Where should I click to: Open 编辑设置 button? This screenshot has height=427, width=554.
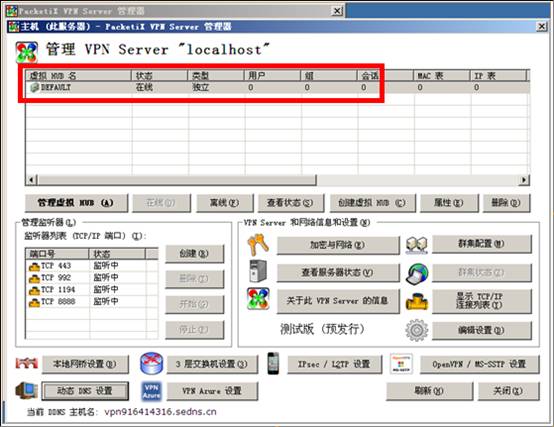coord(482,330)
